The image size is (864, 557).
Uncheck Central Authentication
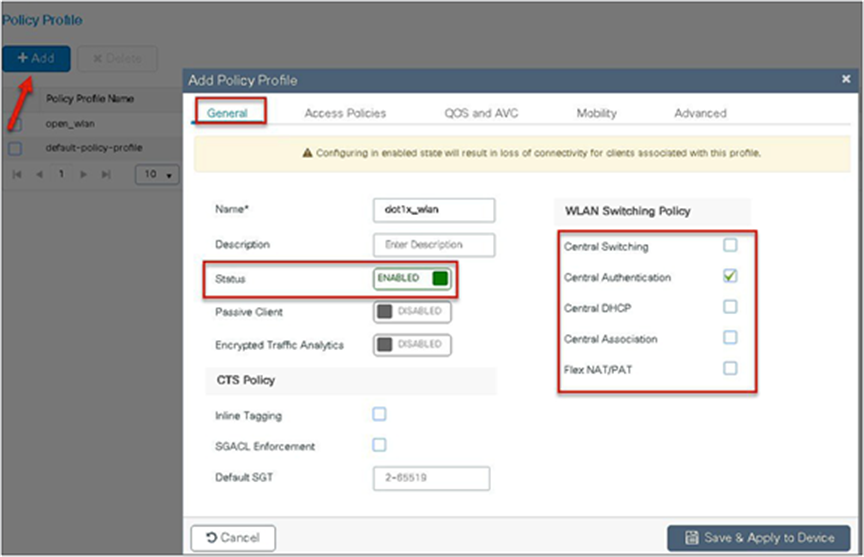pyautogui.click(x=730, y=276)
